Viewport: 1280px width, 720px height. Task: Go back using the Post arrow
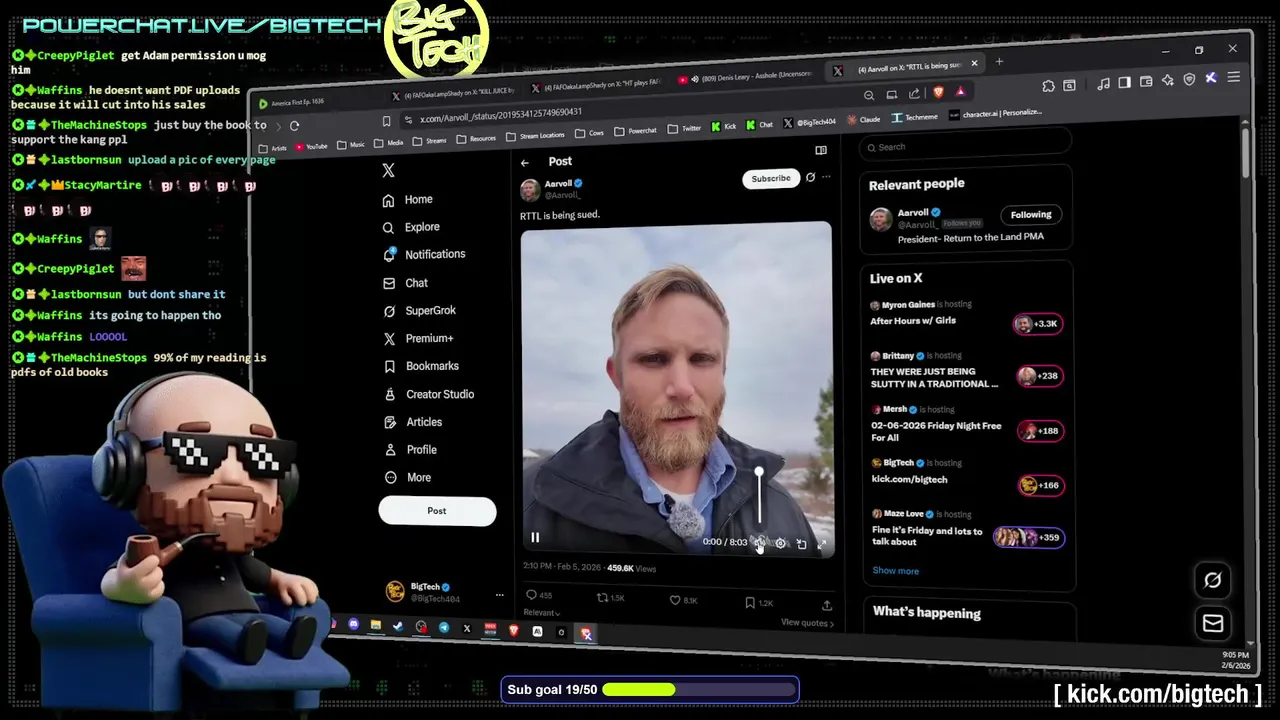coord(525,162)
